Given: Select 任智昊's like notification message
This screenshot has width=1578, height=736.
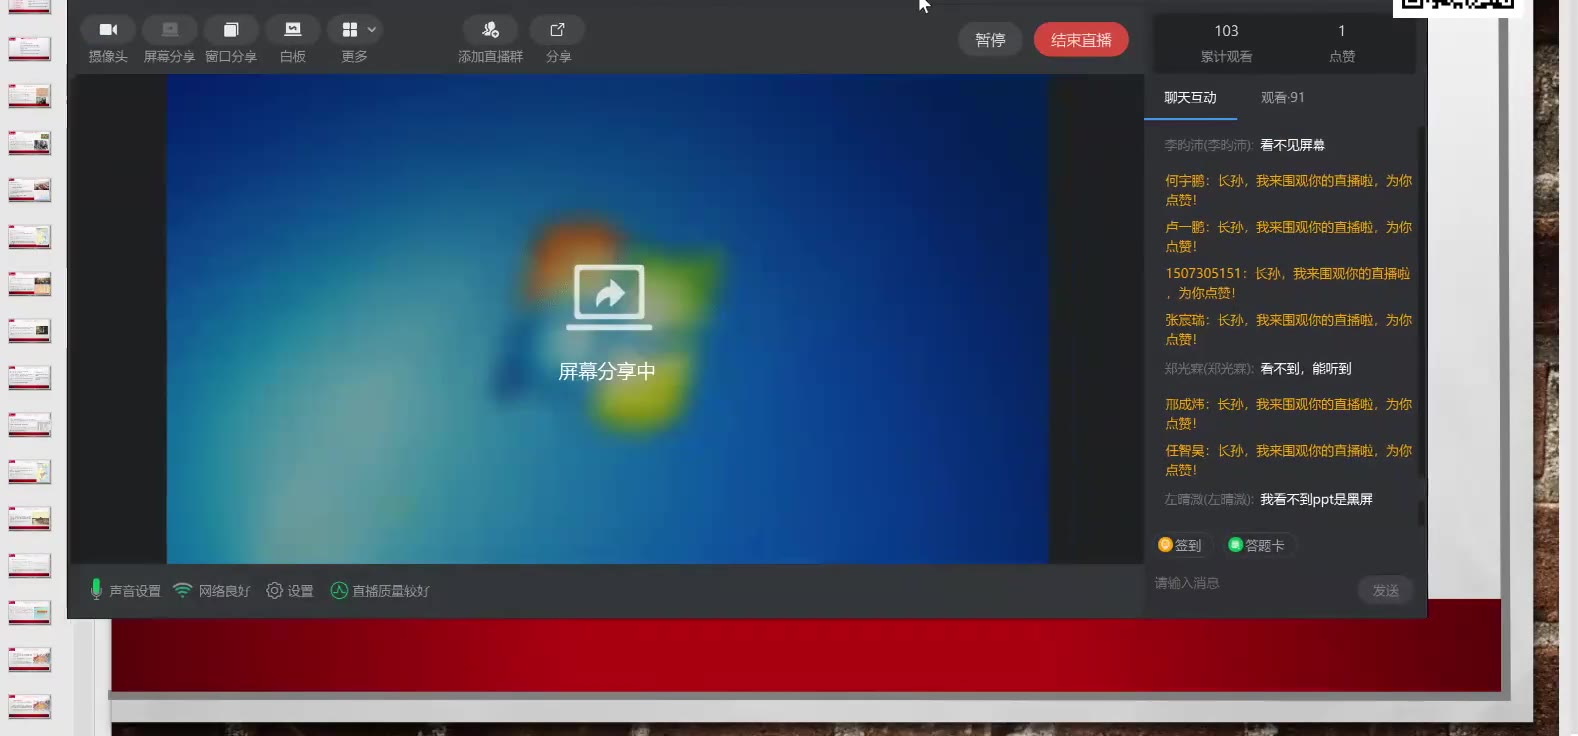Looking at the screenshot, I should click(1289, 460).
